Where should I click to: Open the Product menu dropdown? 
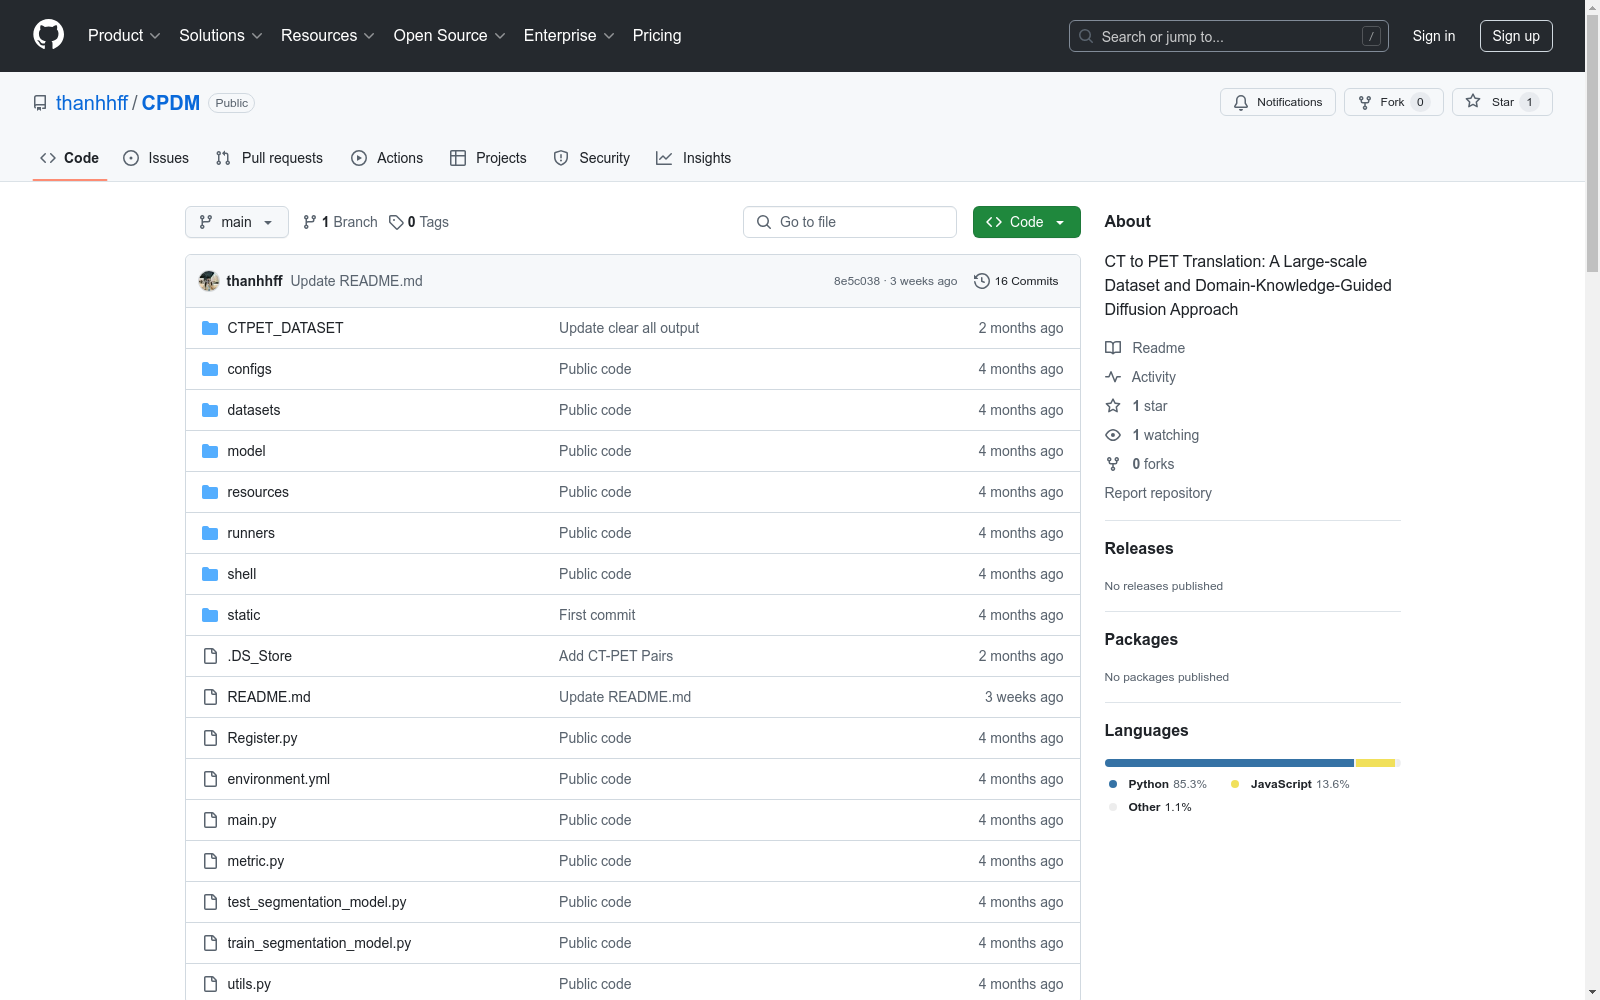(x=124, y=35)
